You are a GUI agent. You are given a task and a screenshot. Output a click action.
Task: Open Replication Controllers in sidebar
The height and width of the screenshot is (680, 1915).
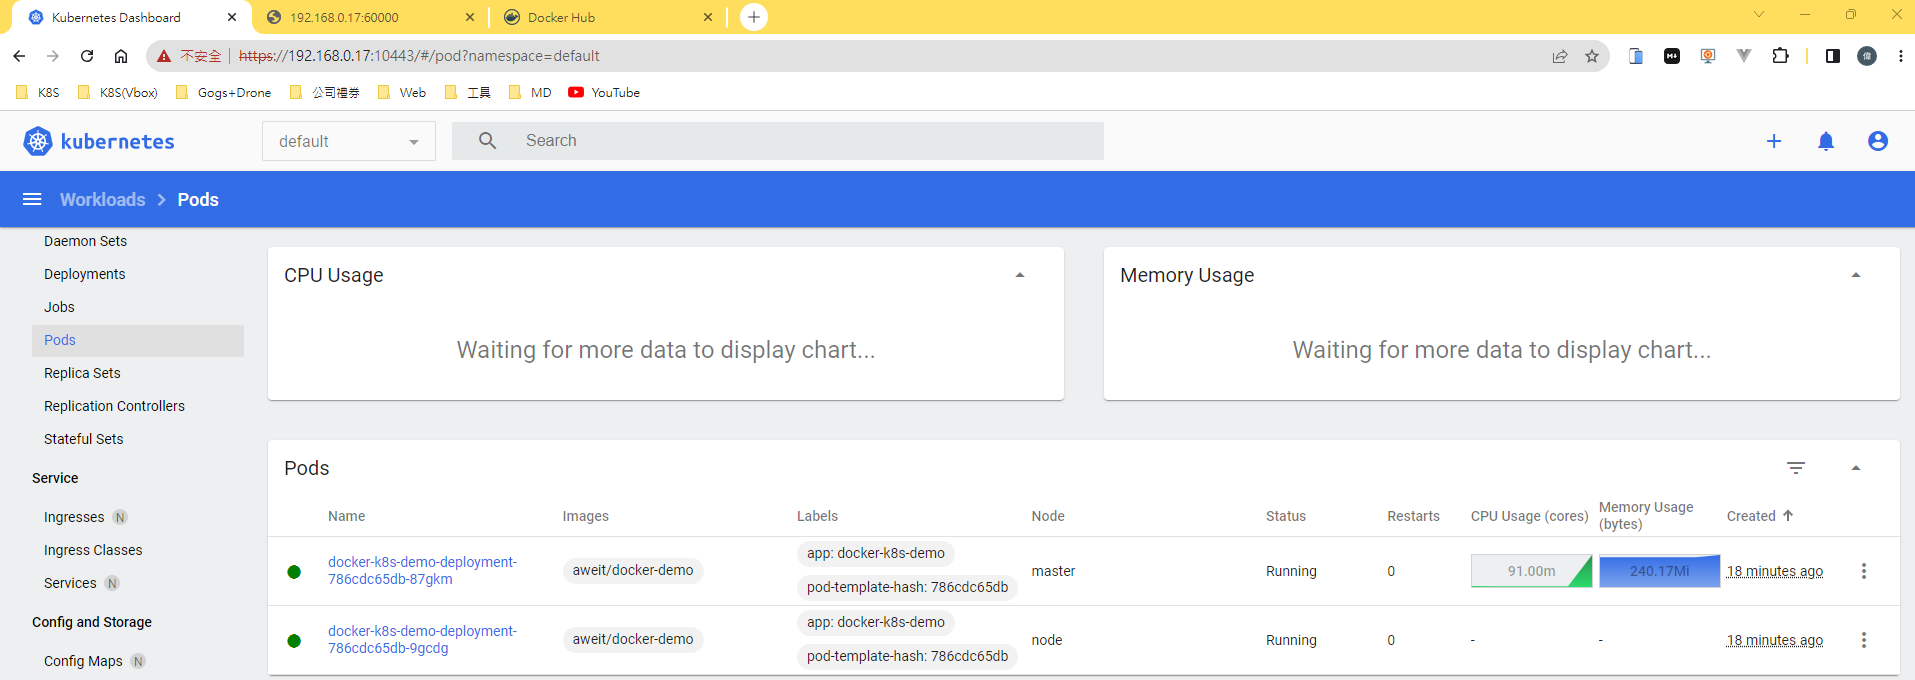tap(114, 406)
